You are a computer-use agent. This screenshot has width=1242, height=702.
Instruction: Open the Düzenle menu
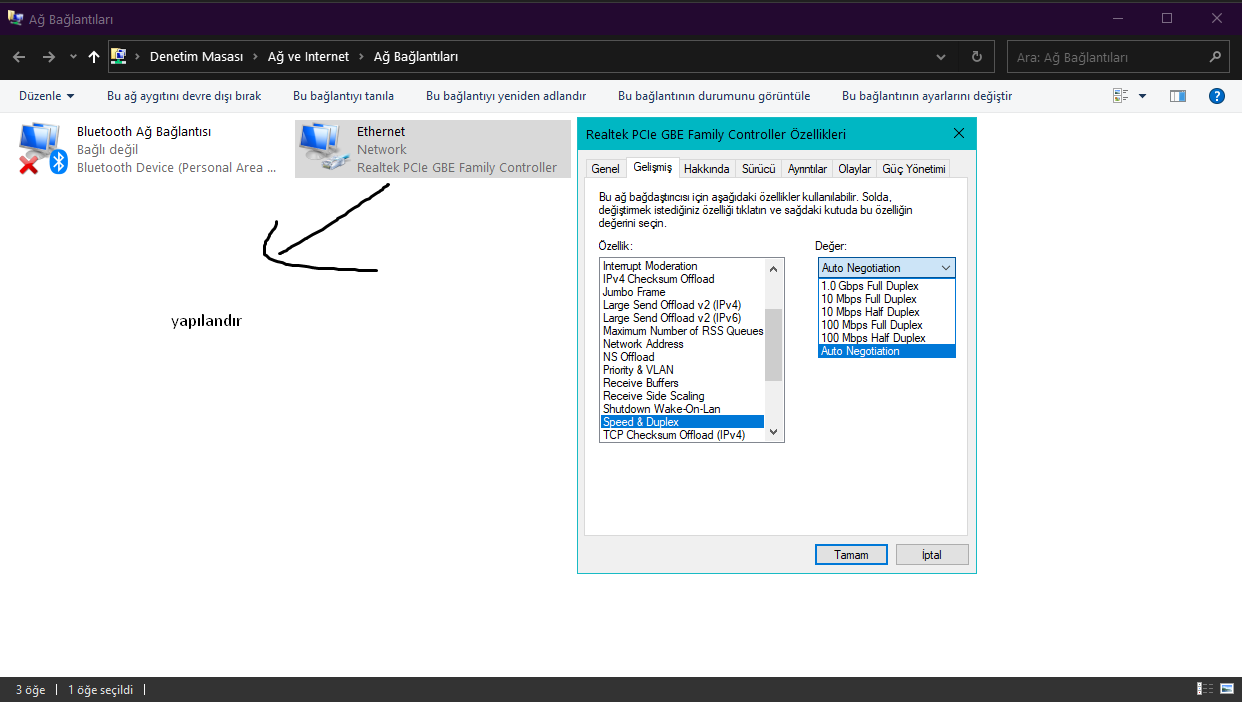pos(47,96)
